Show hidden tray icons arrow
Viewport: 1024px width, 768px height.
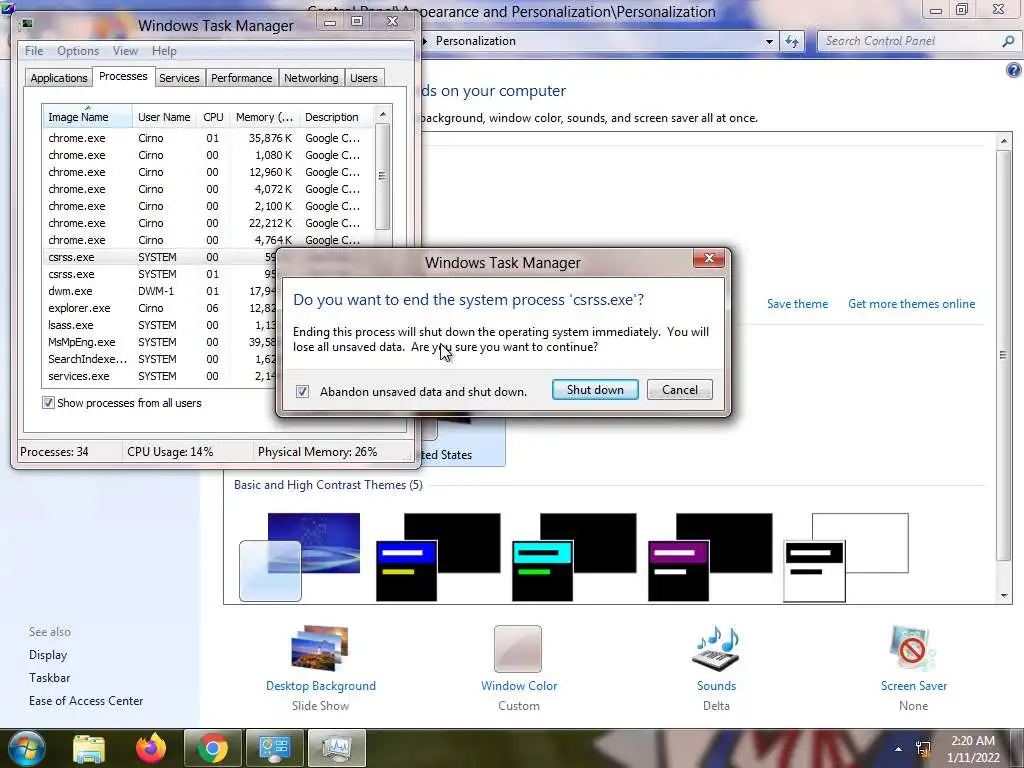[x=898, y=749]
